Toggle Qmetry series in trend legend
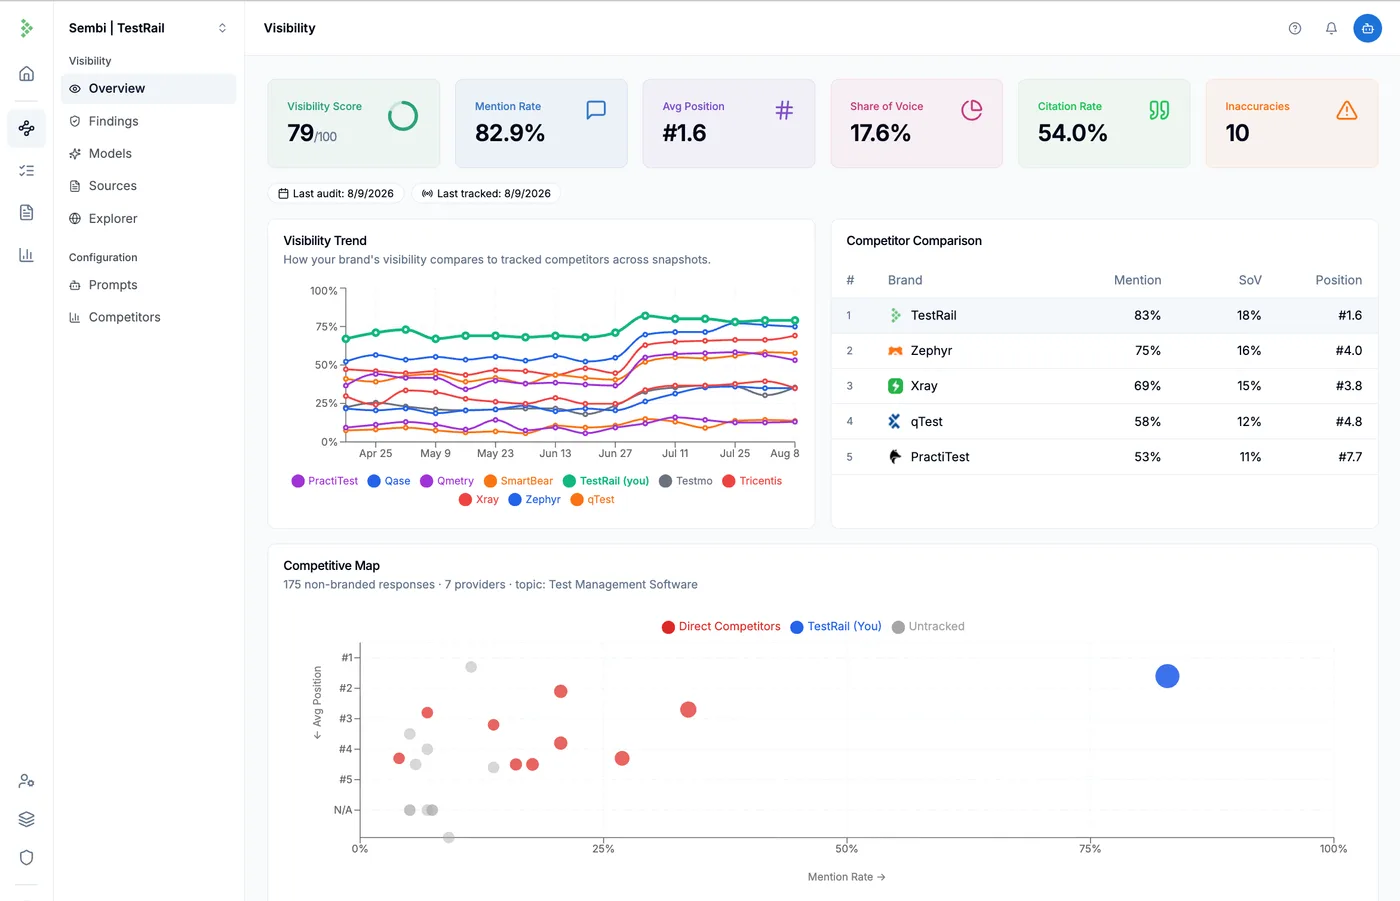 447,481
